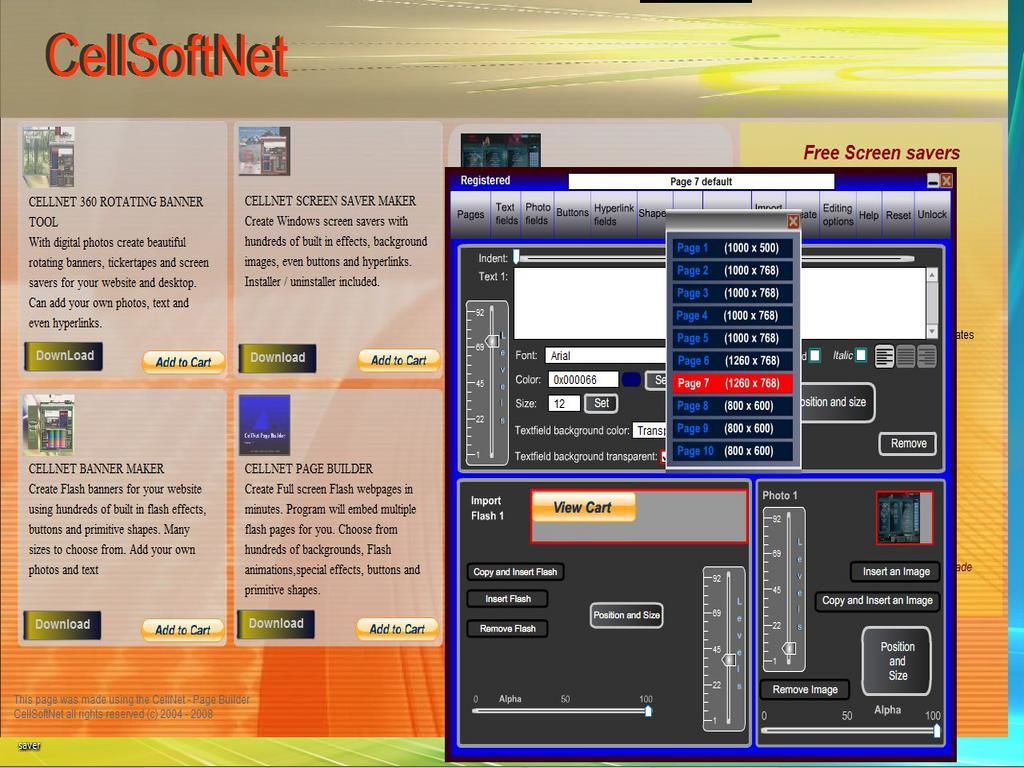Click the CellNet Banner Maker product icon
This screenshot has height=768, width=1024.
pyautogui.click(x=49, y=424)
